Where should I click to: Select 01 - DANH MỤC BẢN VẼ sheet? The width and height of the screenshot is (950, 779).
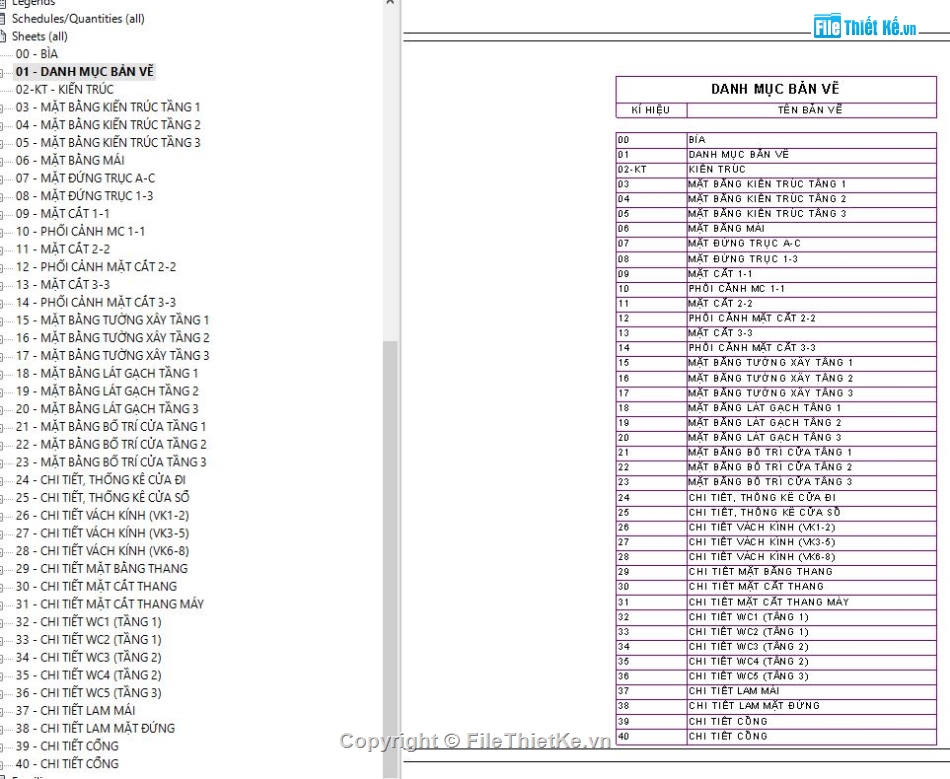coord(85,71)
